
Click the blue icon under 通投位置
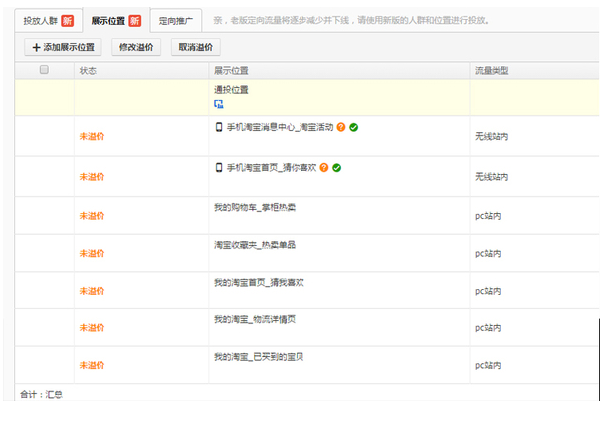tap(218, 104)
